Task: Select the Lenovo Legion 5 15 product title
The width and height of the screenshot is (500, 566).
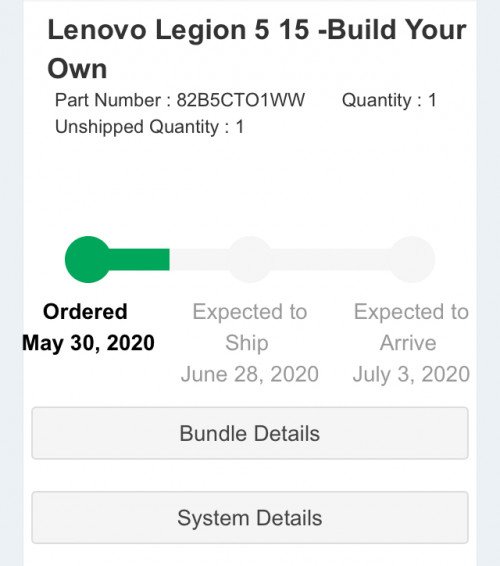Action: click(257, 49)
